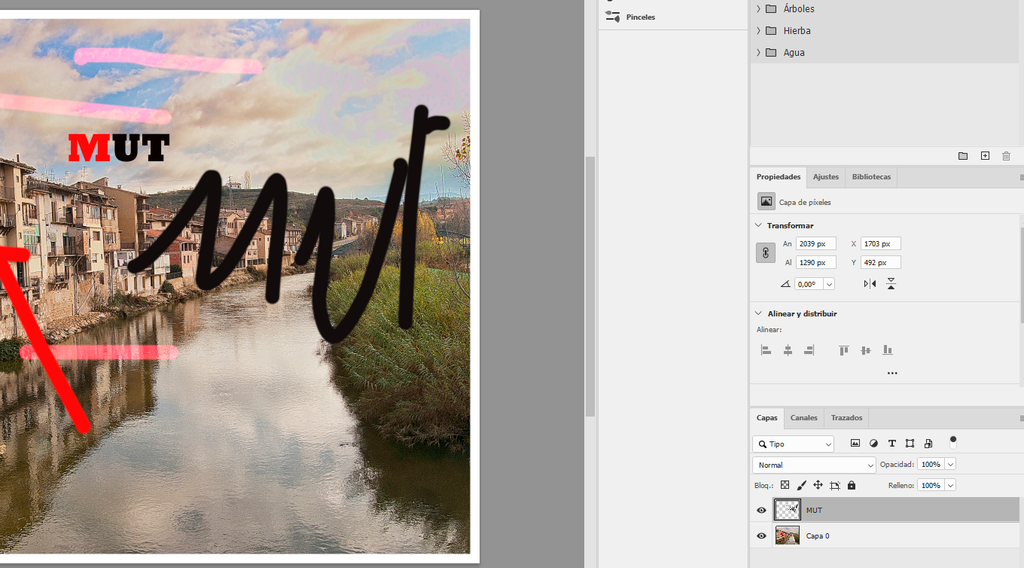Click the lock image pixels brush icon
The height and width of the screenshot is (568, 1024).
tap(801, 485)
